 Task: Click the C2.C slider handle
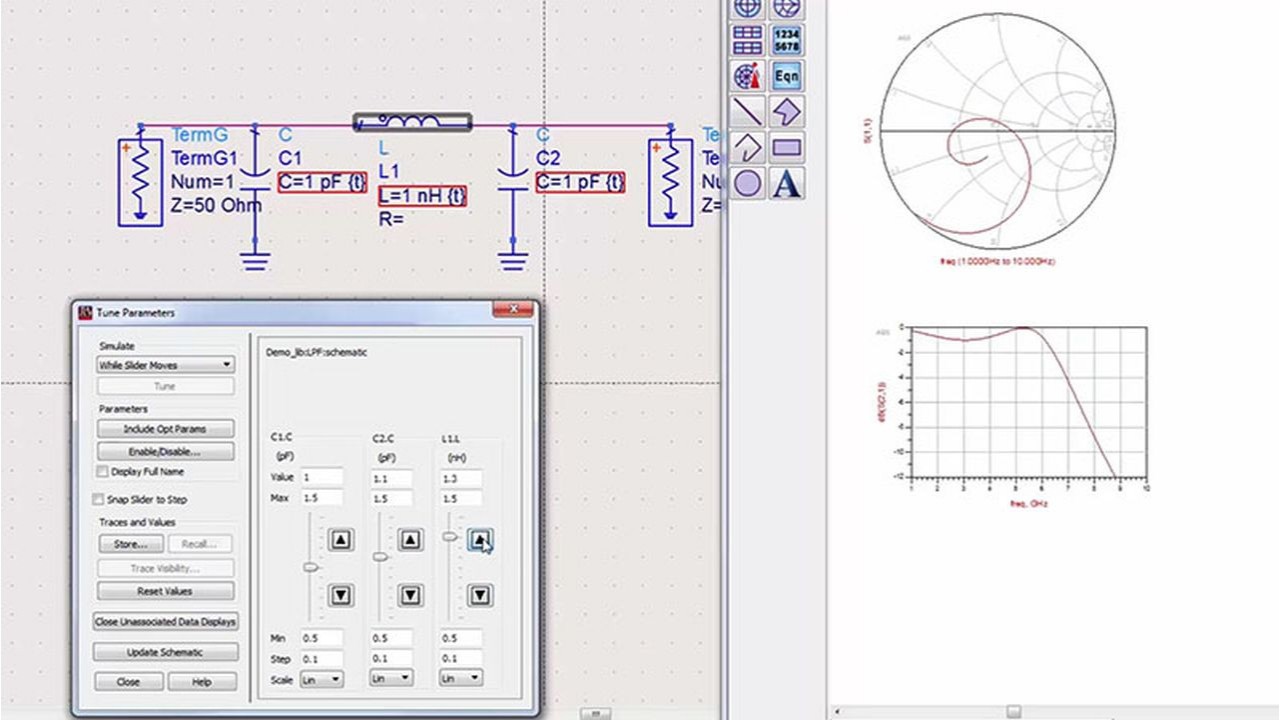tap(380, 557)
